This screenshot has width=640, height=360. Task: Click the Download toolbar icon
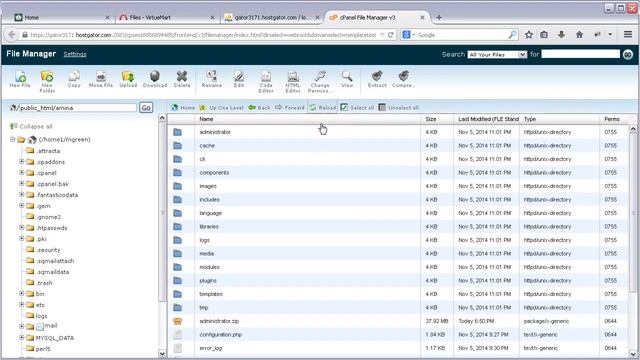[x=155, y=79]
